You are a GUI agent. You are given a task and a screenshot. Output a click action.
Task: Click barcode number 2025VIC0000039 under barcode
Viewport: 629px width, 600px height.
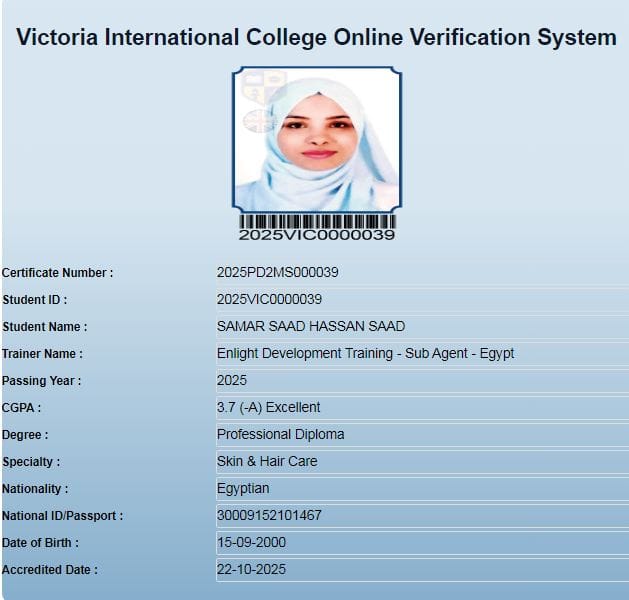coord(316,235)
